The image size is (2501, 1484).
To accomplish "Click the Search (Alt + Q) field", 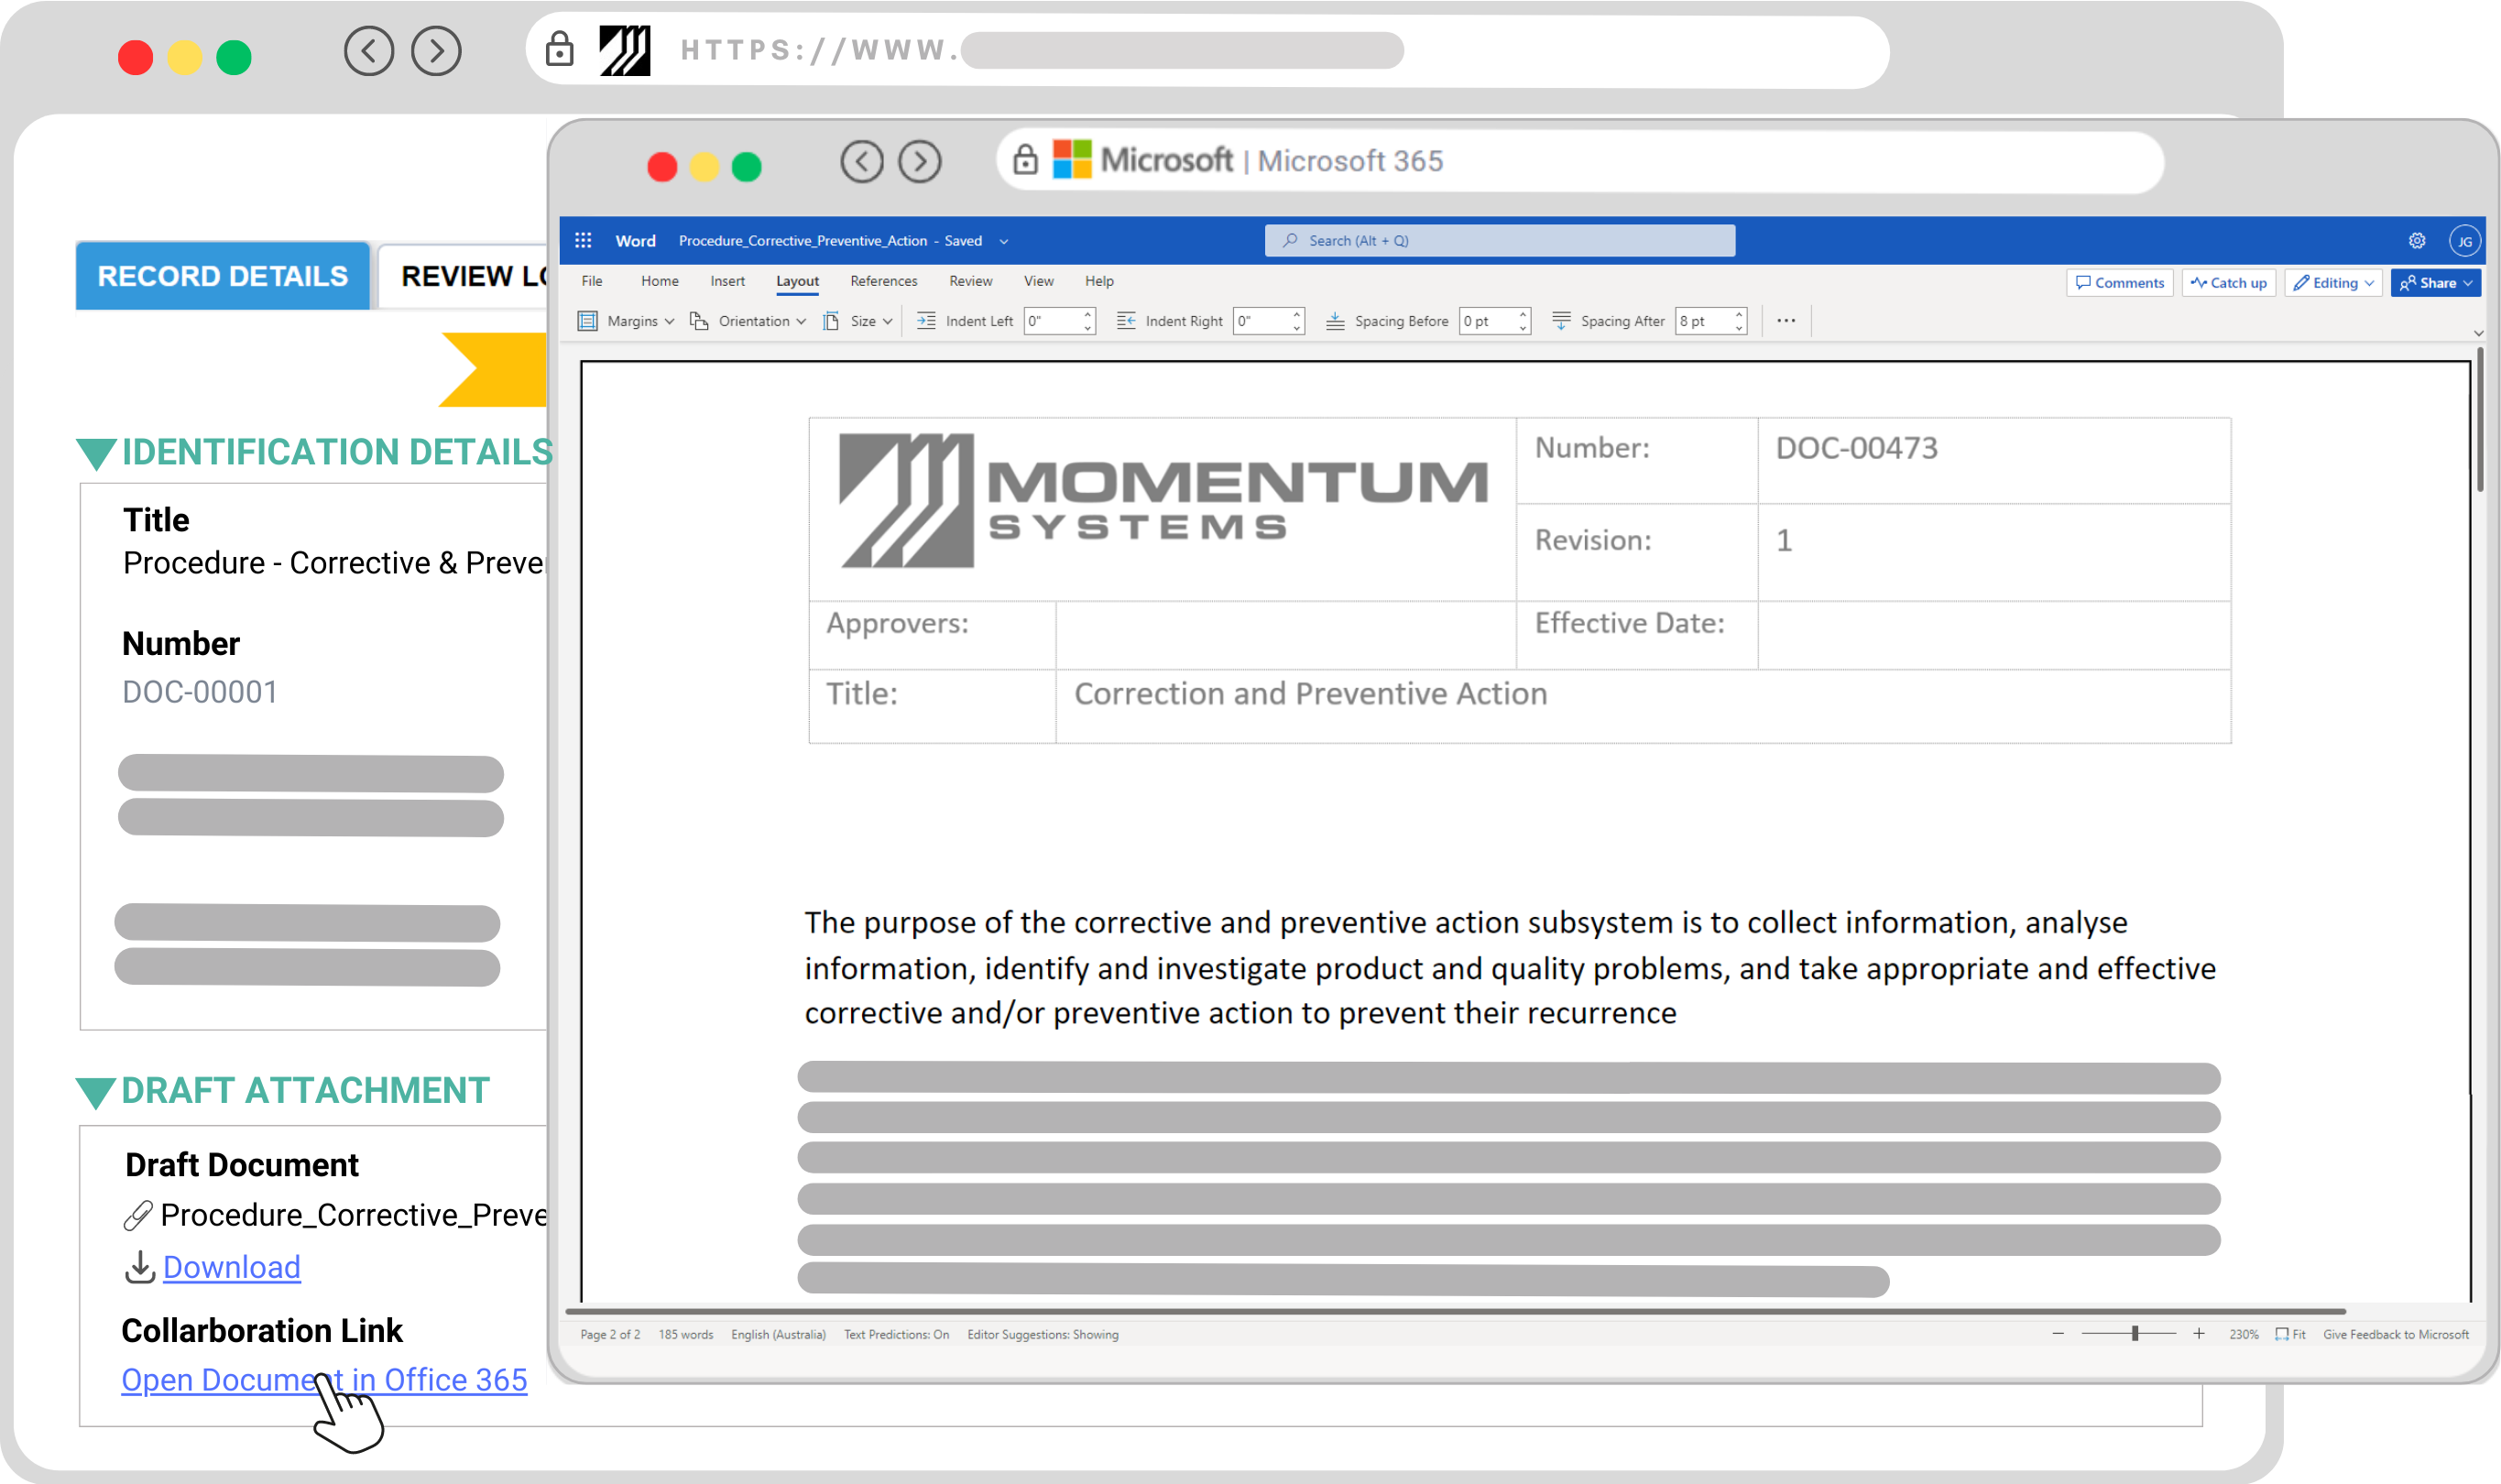I will pos(1499,240).
